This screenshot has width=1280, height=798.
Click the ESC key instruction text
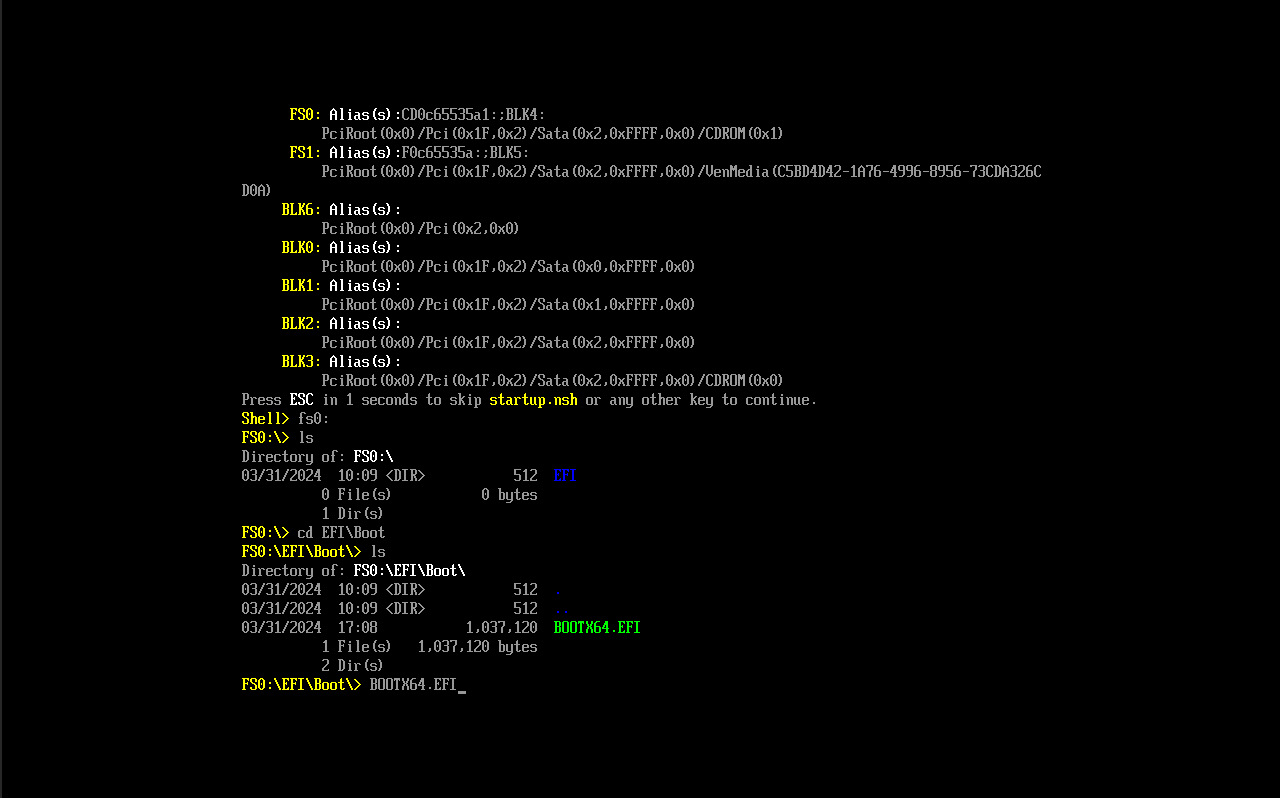click(x=301, y=399)
